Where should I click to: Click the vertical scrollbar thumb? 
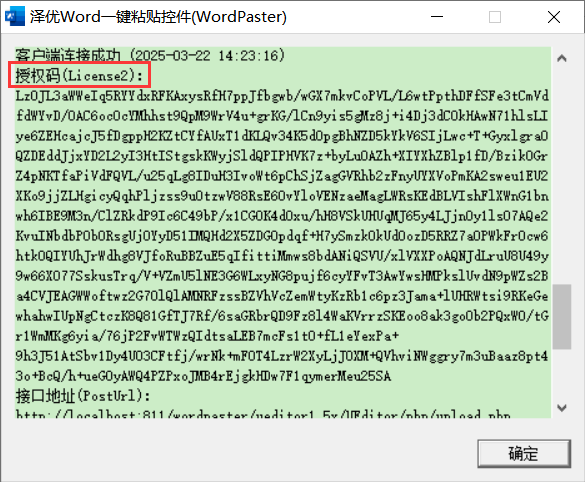click(x=562, y=317)
